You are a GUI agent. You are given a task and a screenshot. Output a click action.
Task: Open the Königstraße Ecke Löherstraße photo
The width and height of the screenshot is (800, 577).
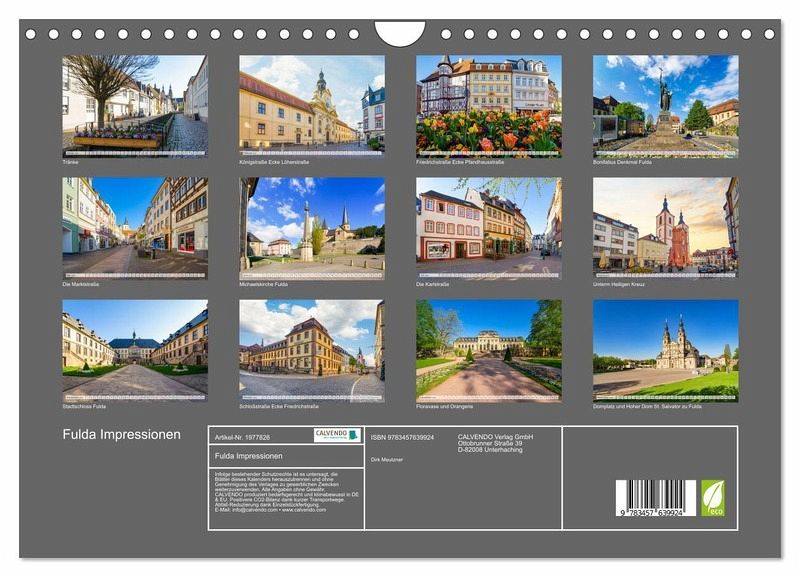tap(312, 106)
